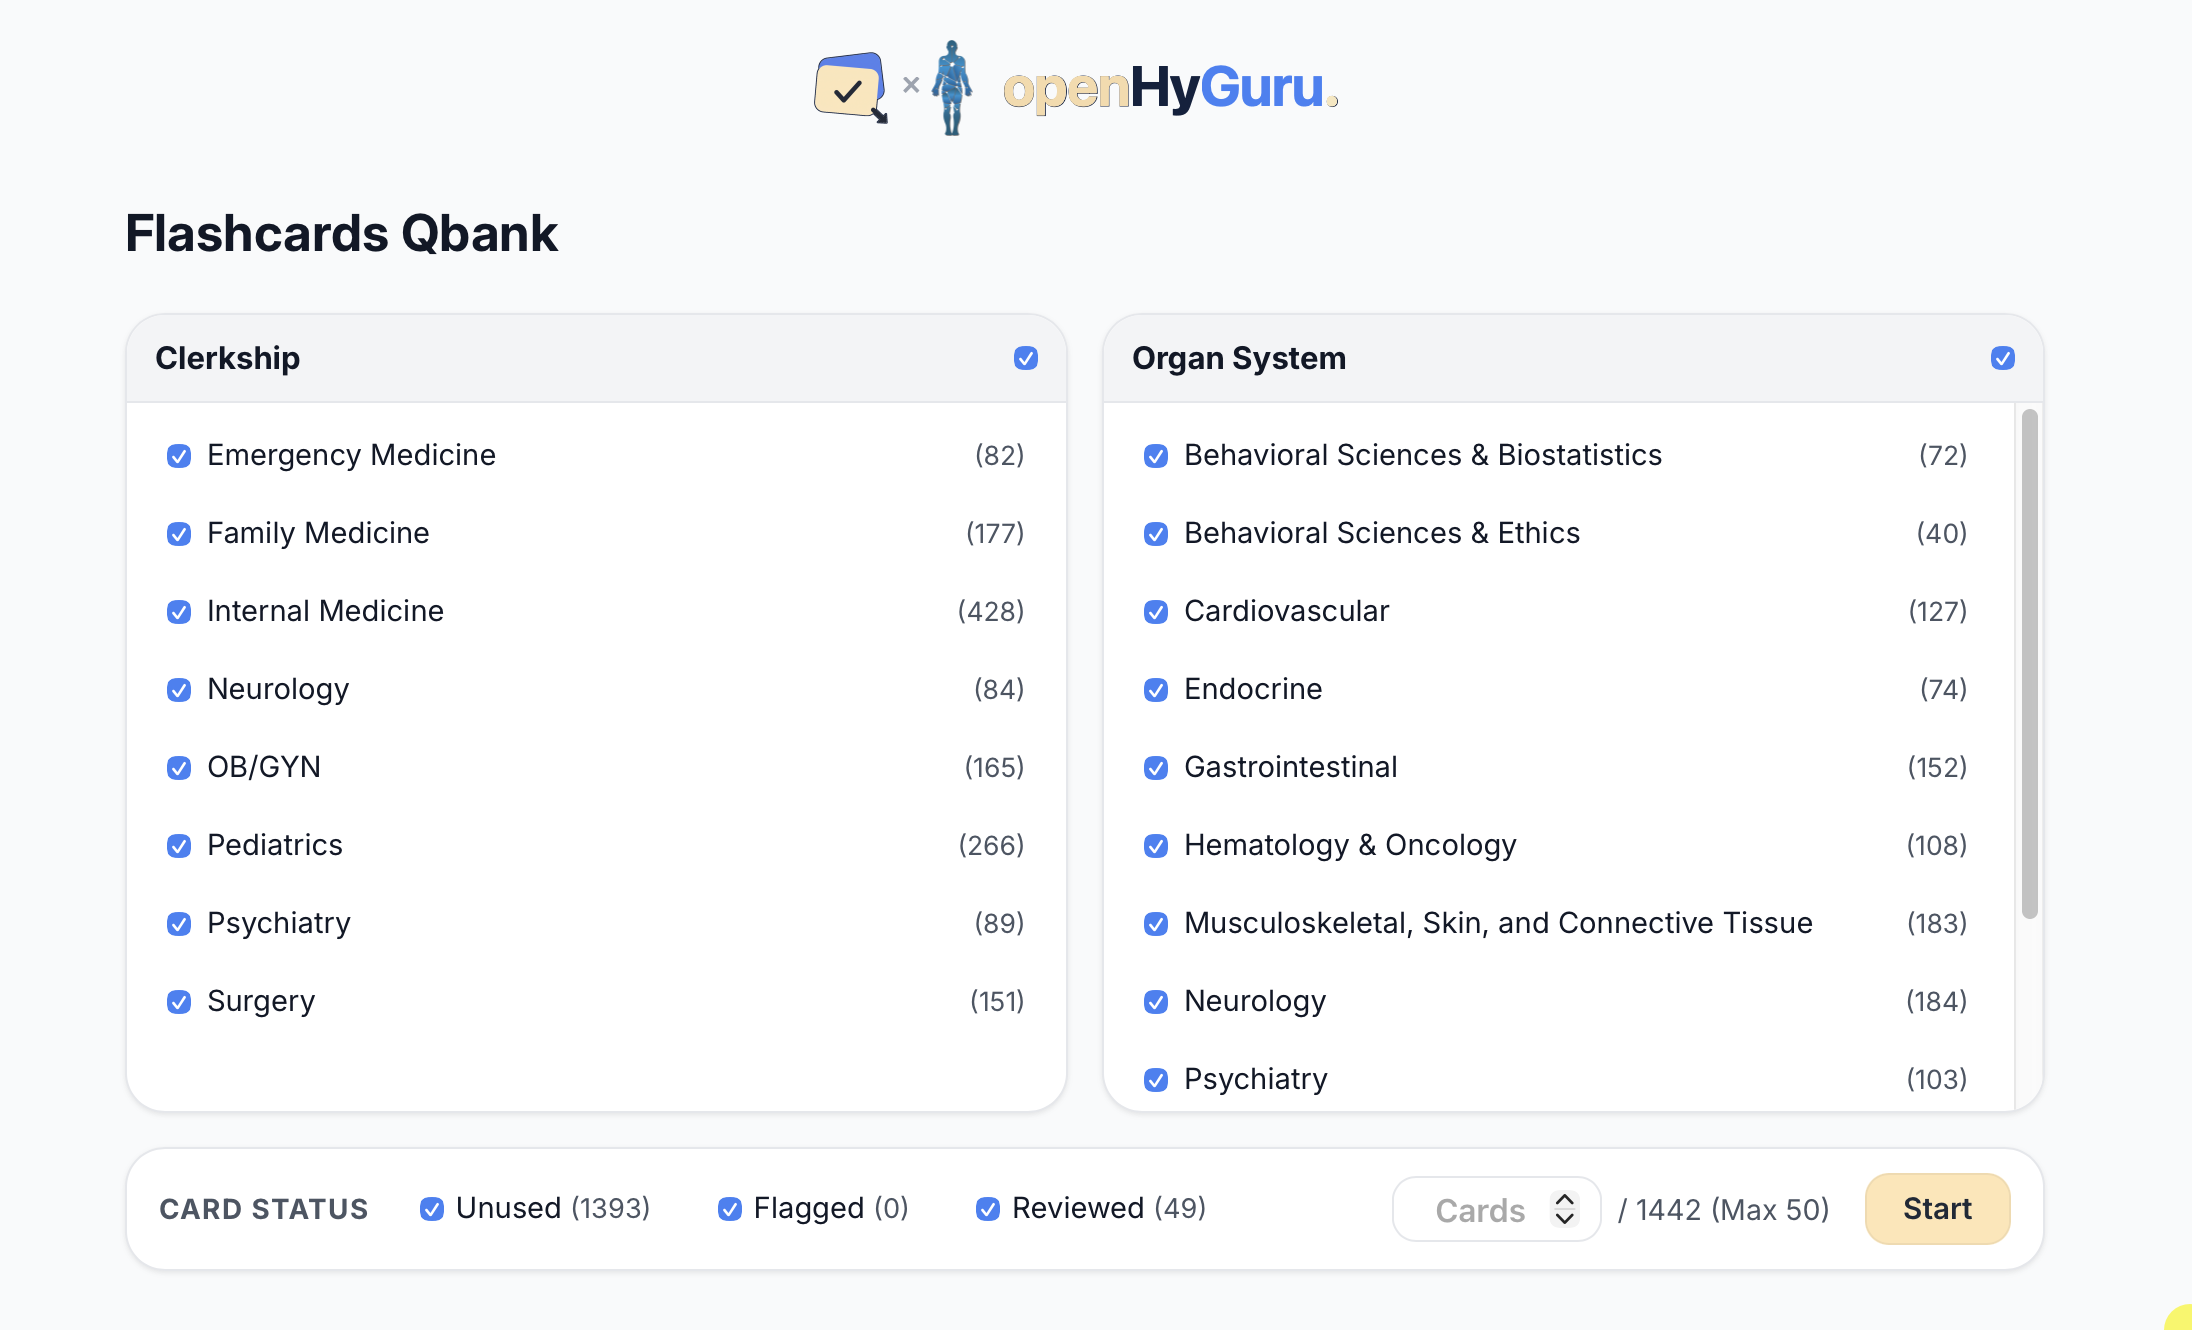Click the flashcard checkmark logo icon

(850, 88)
